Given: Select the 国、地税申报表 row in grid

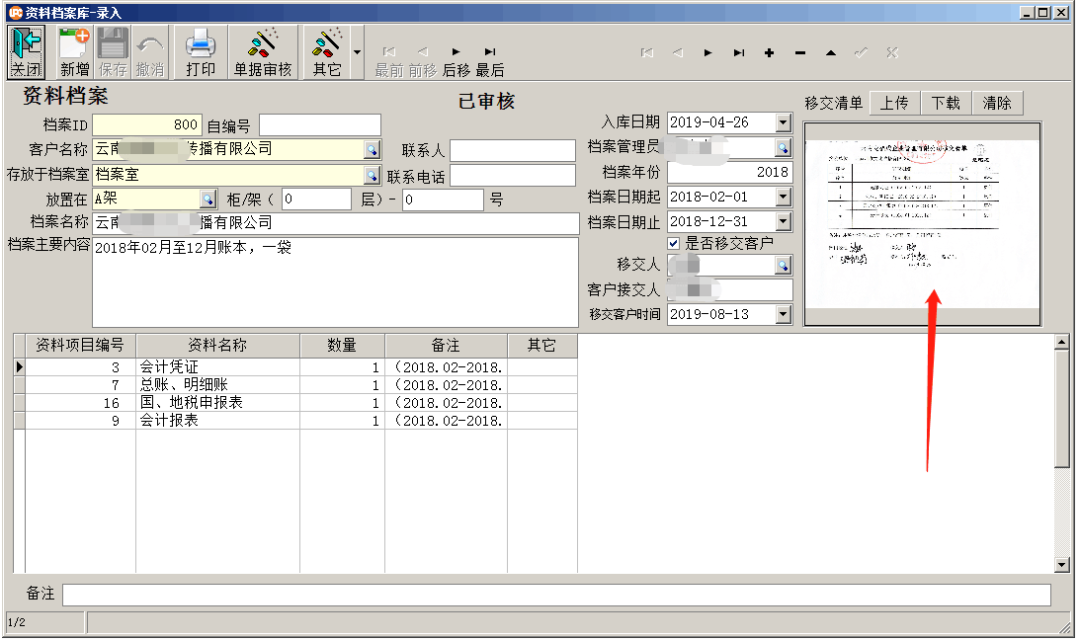Looking at the screenshot, I should [x=301, y=403].
